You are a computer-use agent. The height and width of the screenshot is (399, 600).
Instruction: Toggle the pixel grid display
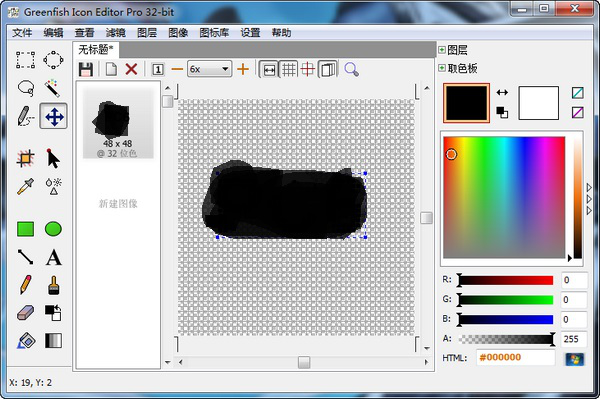289,70
